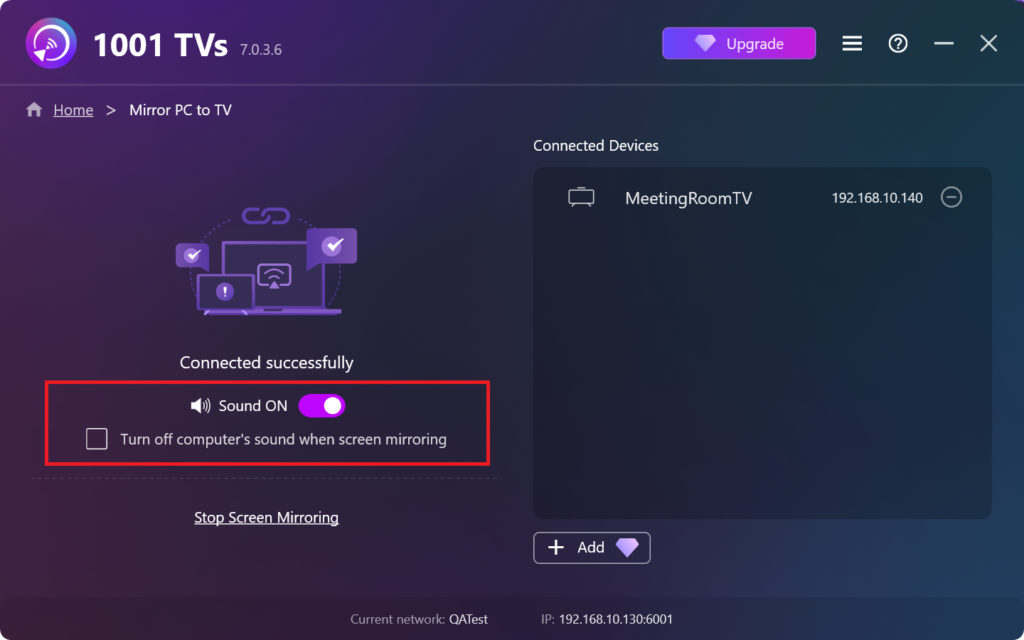The image size is (1024, 640).
Task: Click the premium diamond on Add button
Action: point(627,547)
